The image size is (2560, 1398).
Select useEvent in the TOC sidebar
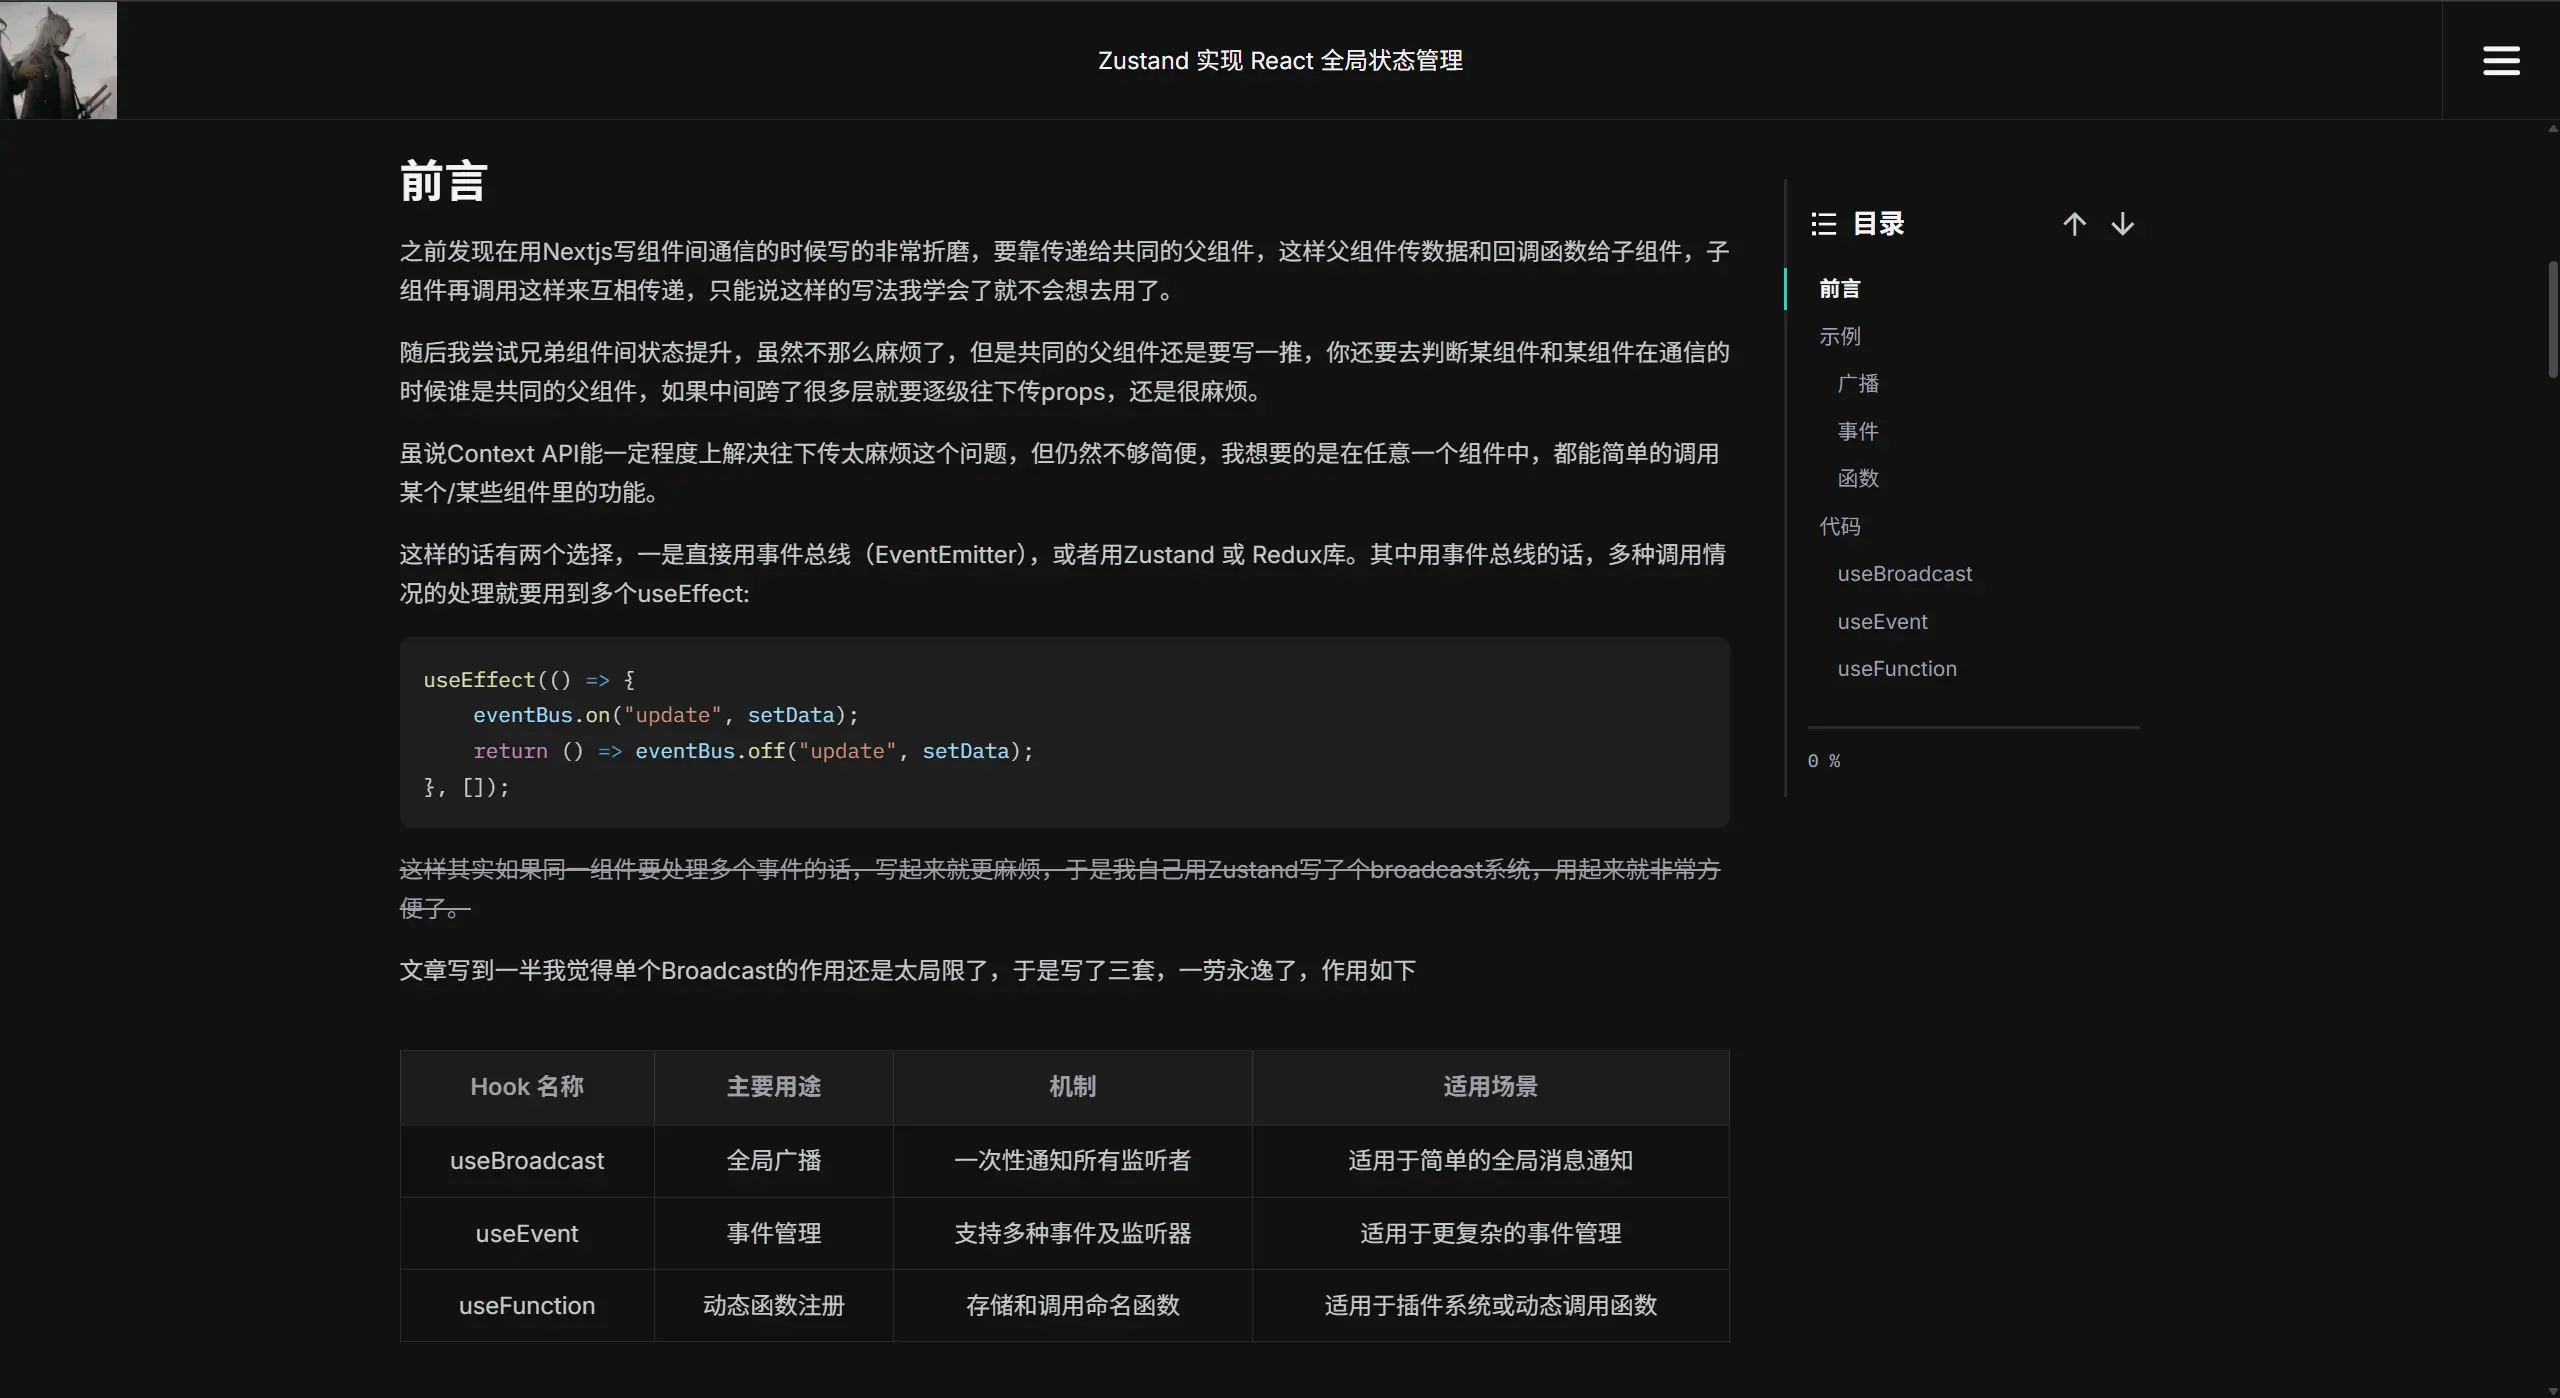1881,622
